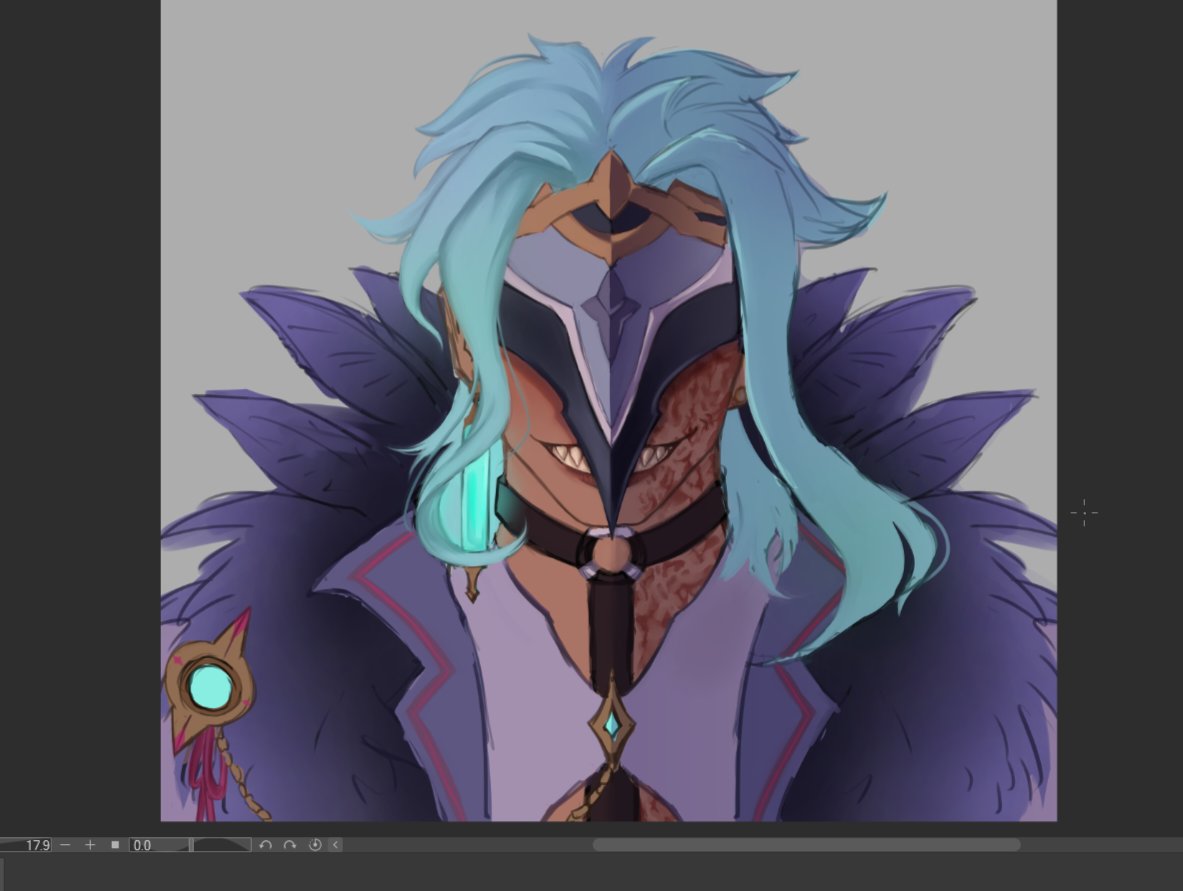Click the zoom out minus icon
The image size is (1183, 891).
point(65,845)
